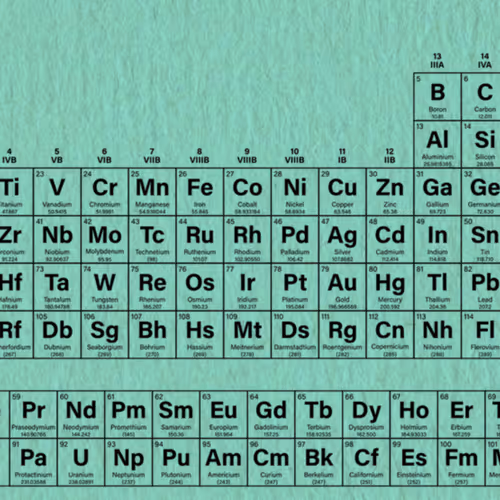Open the Bohrium (Bh) element cell
This screenshot has width=500, height=500.
(x=152, y=335)
